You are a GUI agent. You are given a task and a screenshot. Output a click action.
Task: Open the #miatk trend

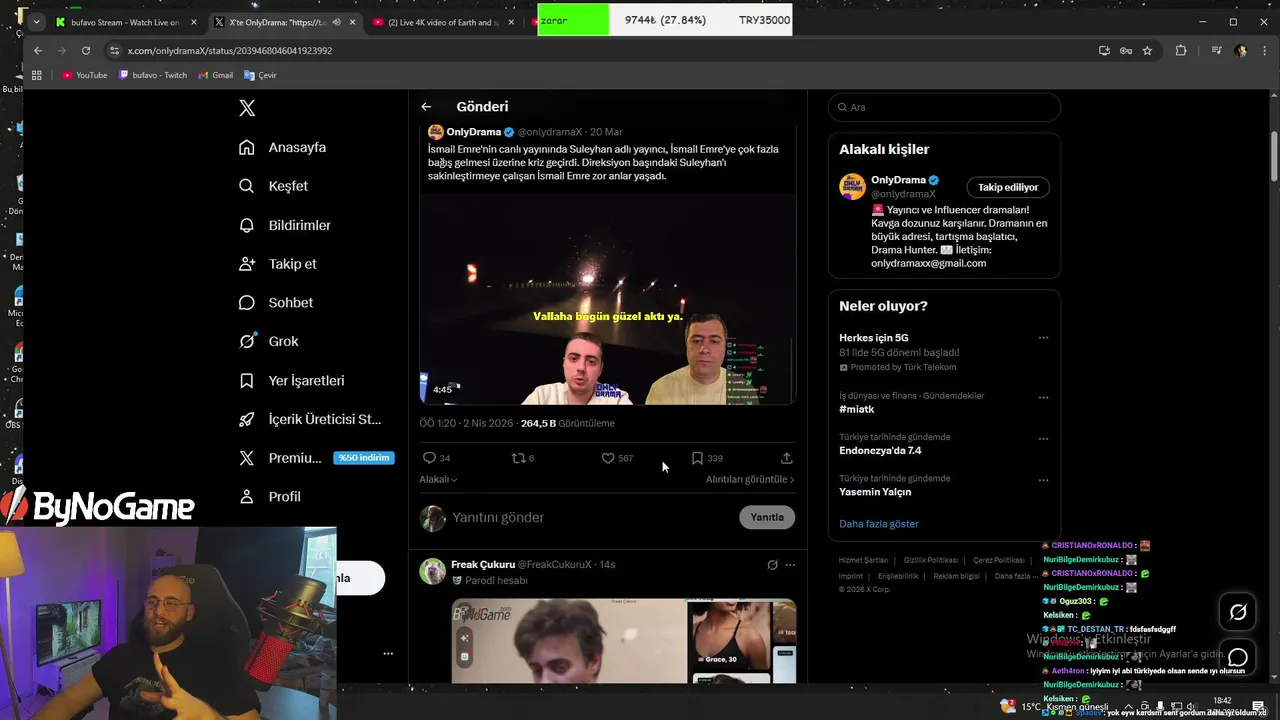click(x=857, y=409)
